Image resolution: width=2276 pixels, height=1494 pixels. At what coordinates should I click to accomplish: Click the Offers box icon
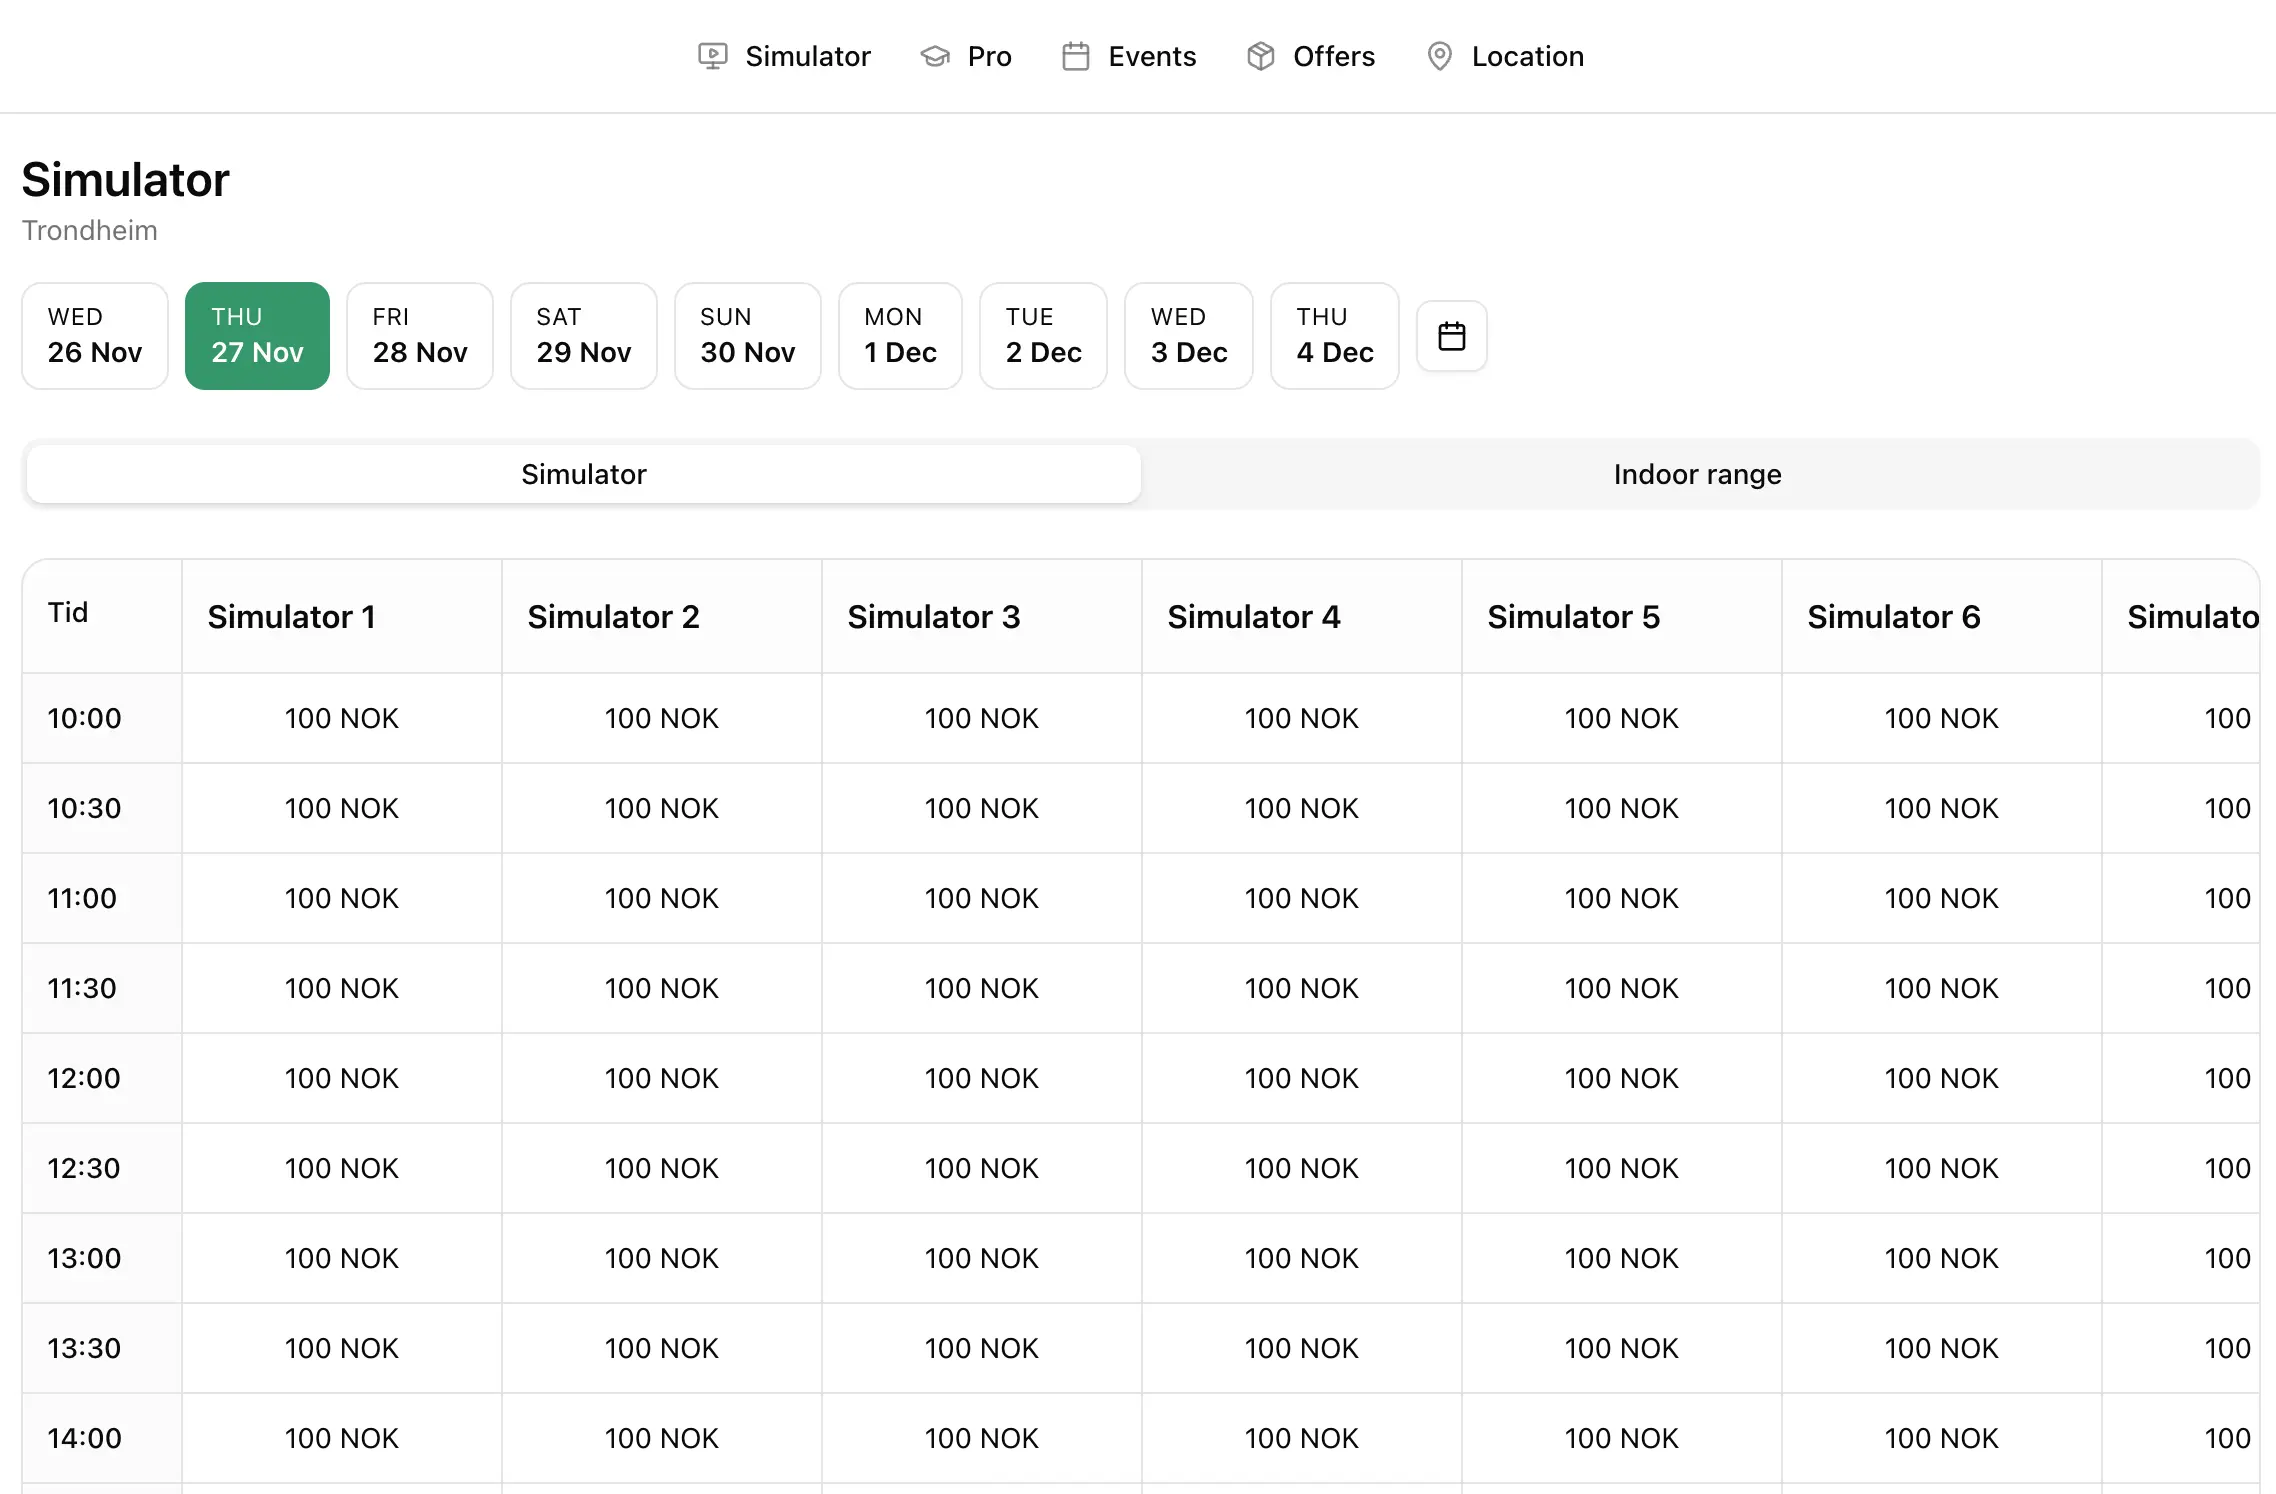click(1261, 56)
